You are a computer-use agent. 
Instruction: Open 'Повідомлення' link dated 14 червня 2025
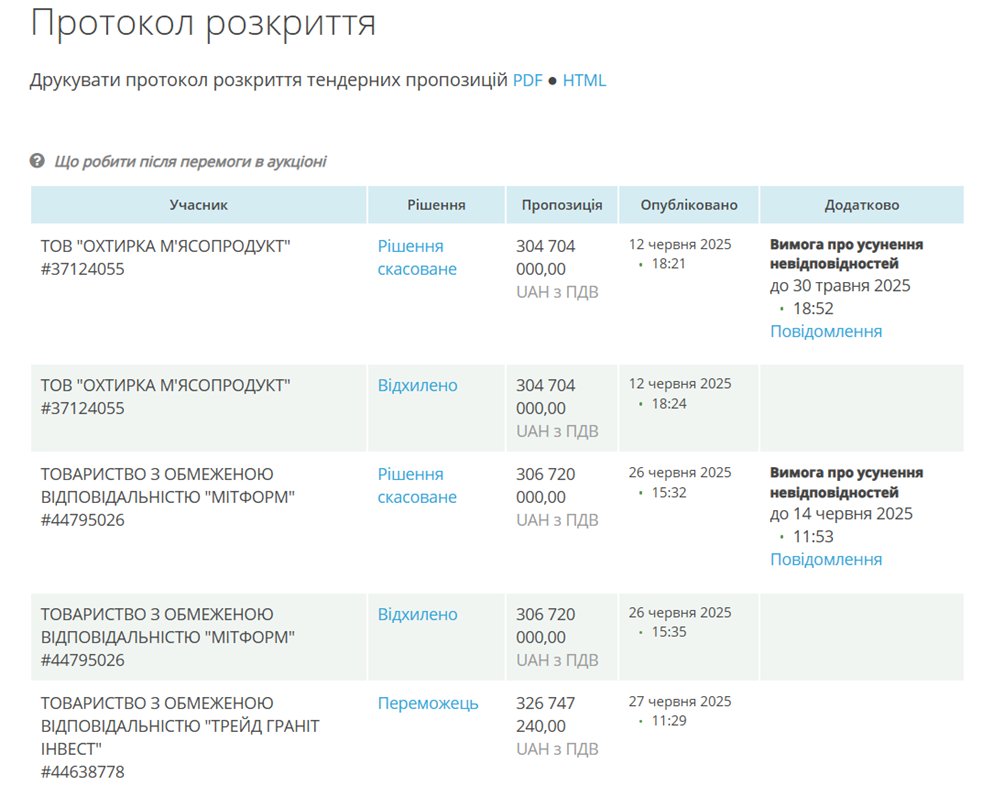click(x=826, y=559)
